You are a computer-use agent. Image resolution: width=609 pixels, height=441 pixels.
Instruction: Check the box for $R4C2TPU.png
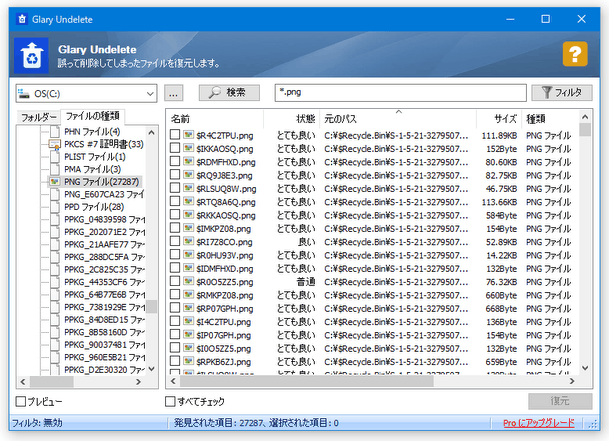[x=175, y=135]
